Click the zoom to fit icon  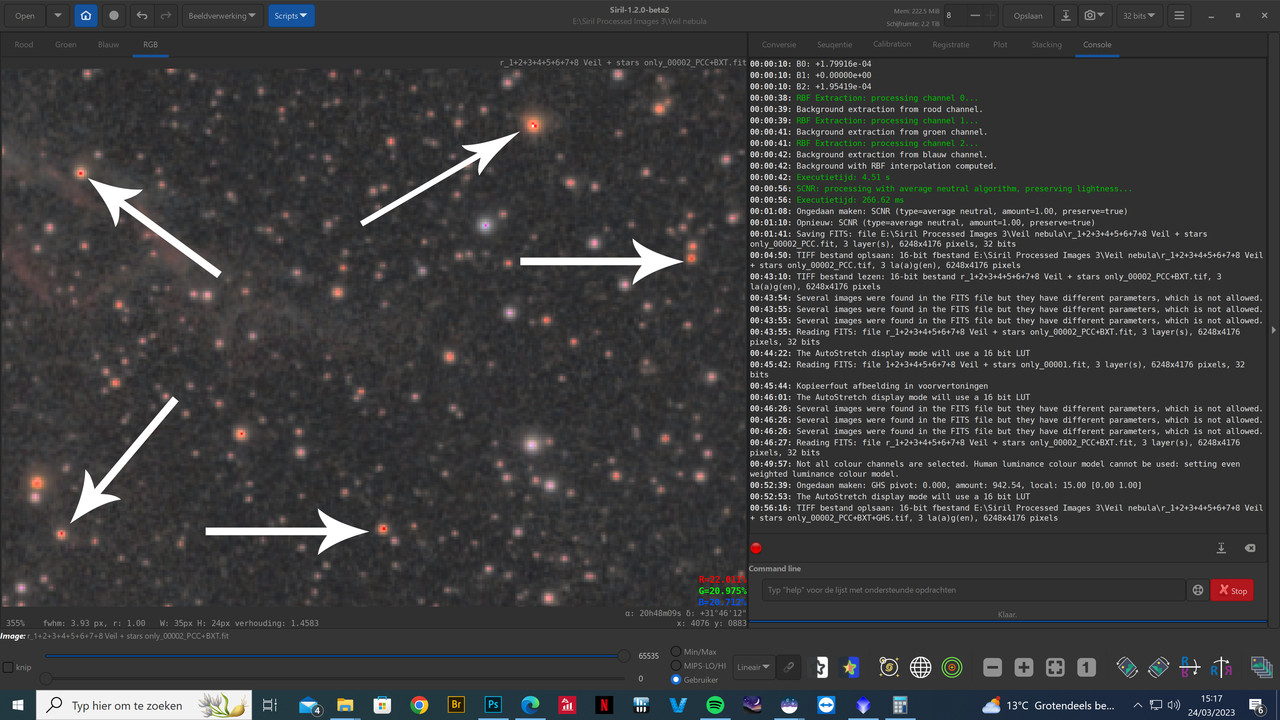click(x=1055, y=668)
